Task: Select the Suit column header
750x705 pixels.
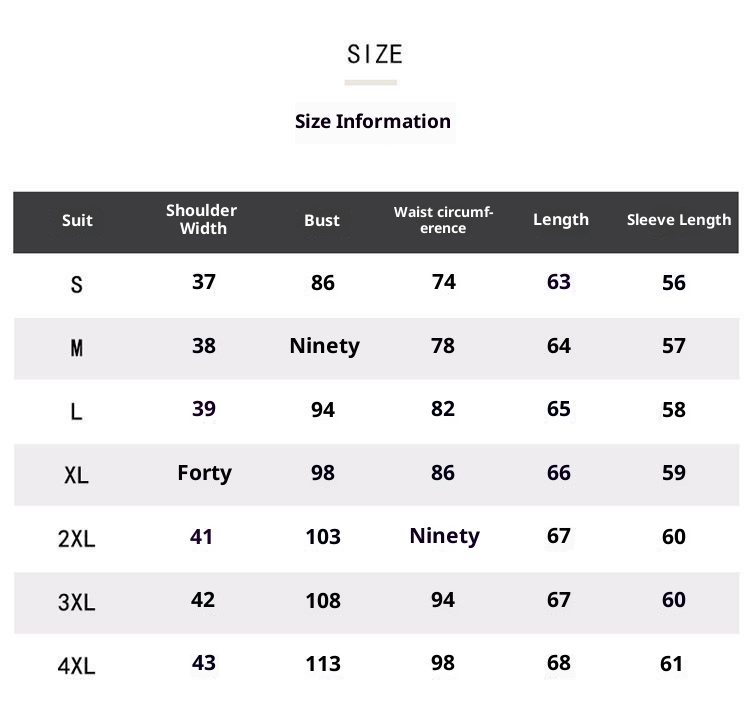Action: [x=77, y=220]
